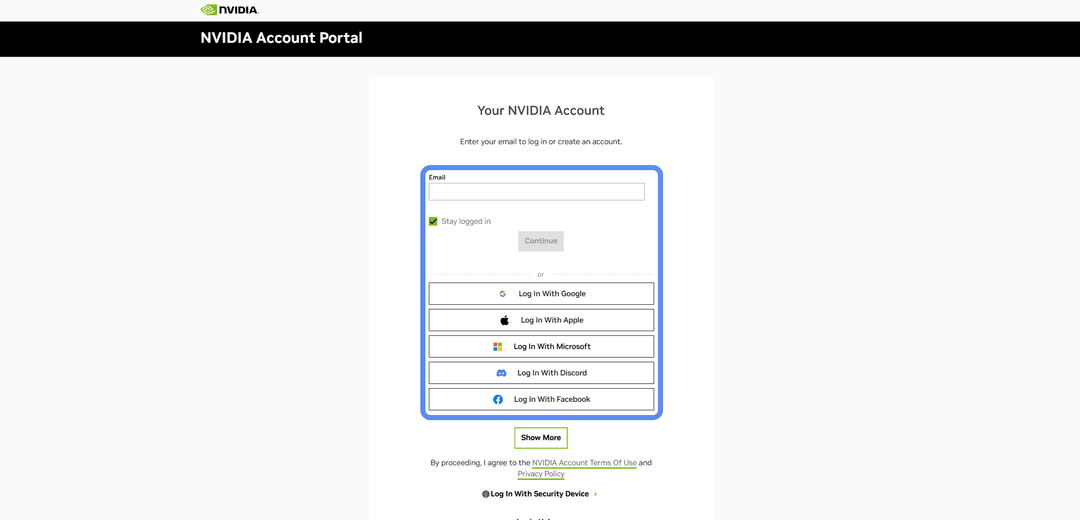Viewport: 1080px width, 520px height.
Task: Click chevron arrow beside Security Device
Action: 596,494
